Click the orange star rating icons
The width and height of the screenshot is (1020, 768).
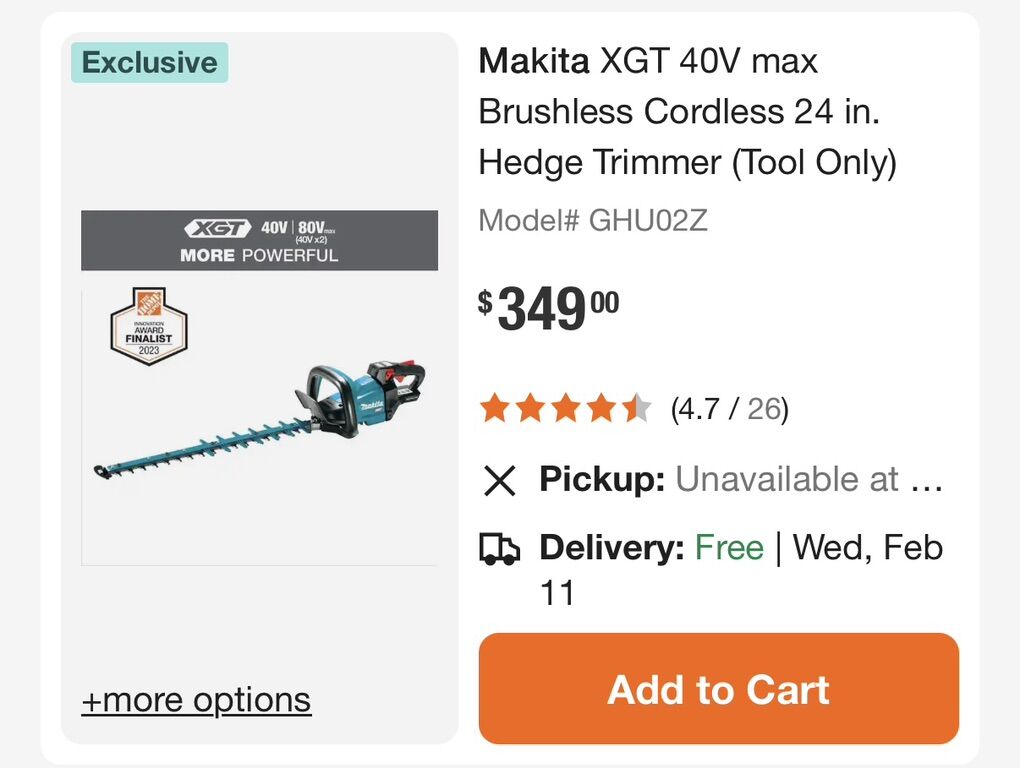pyautogui.click(x=565, y=409)
